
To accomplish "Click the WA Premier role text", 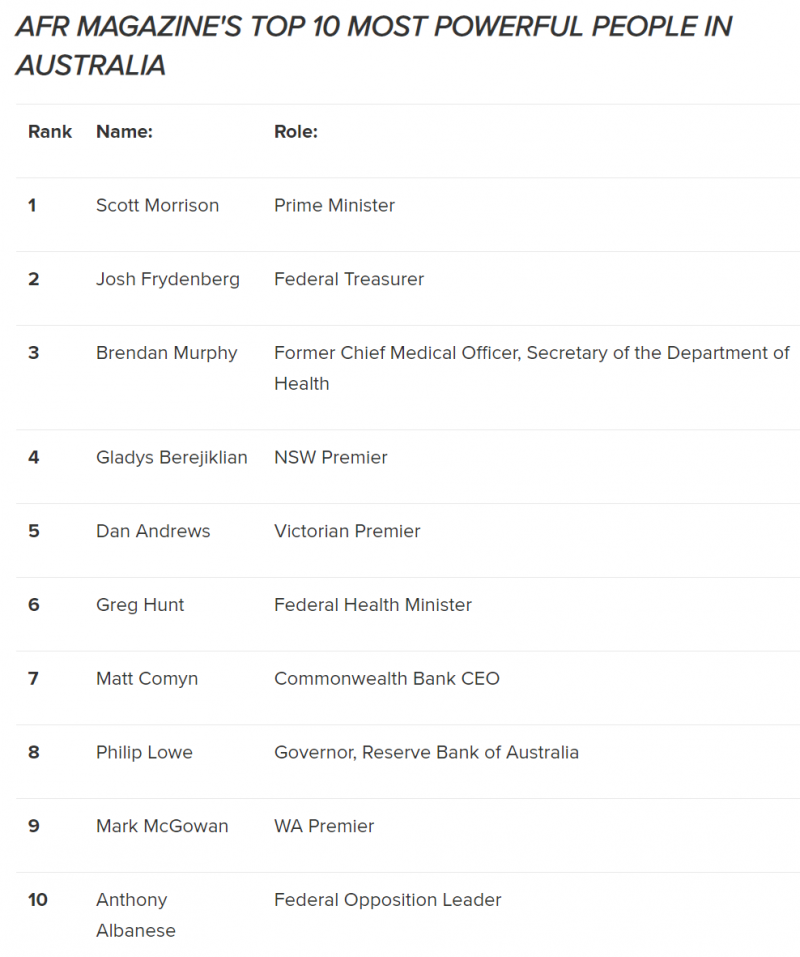I will tap(324, 826).
